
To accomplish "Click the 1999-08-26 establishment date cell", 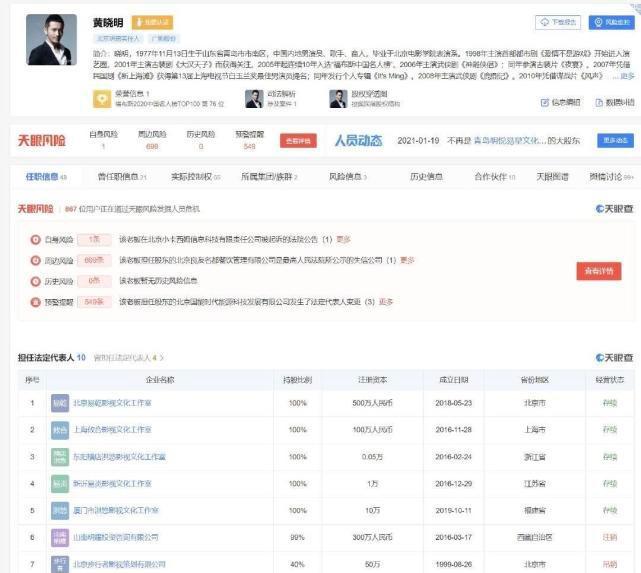I will pos(453,564).
